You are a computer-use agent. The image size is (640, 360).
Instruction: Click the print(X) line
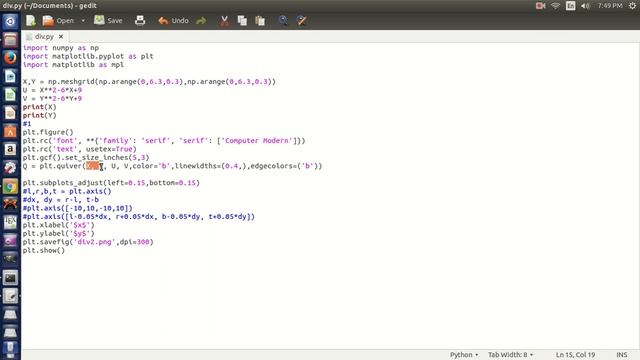pyautogui.click(x=40, y=107)
